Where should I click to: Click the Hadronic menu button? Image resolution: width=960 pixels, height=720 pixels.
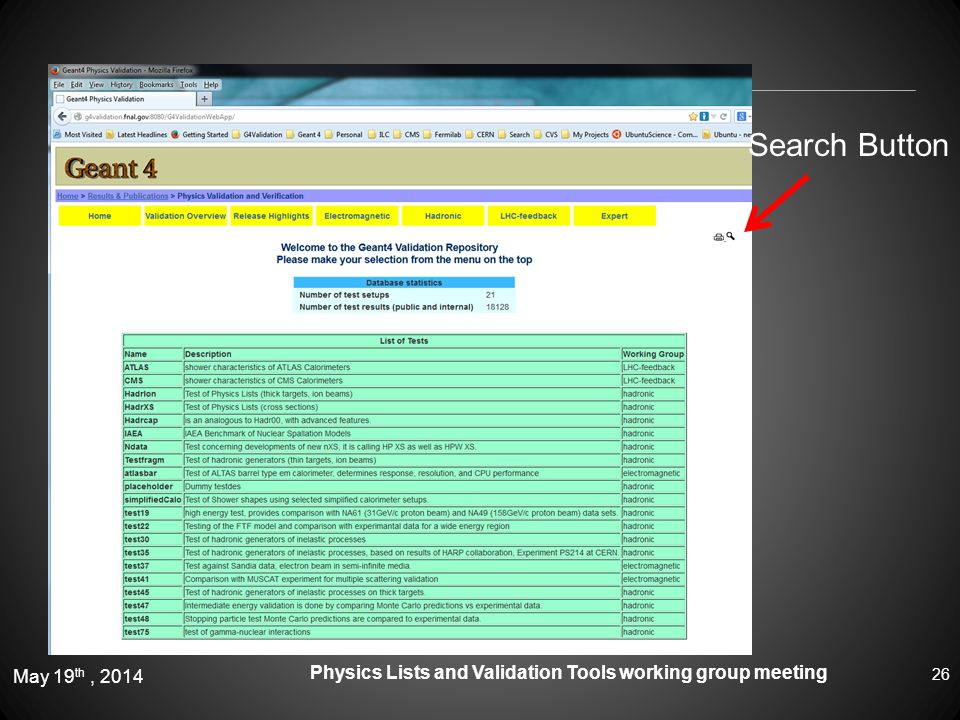point(443,216)
